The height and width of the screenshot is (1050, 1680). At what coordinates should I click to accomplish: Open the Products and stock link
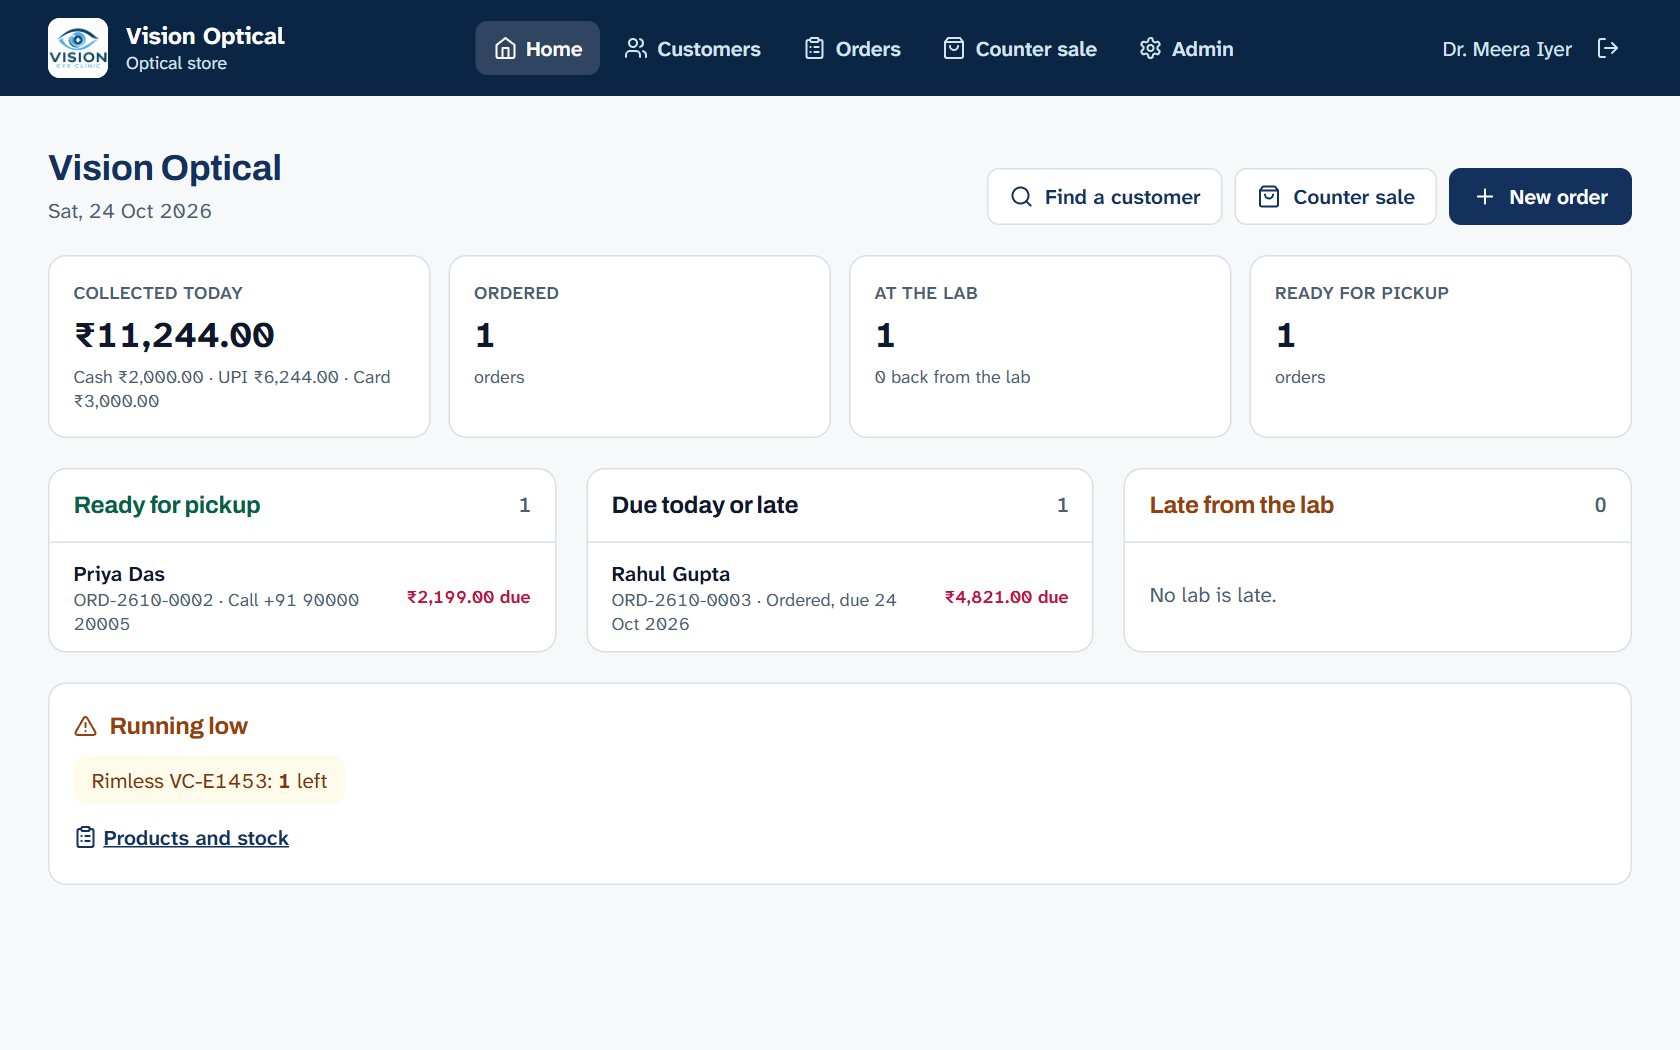[x=196, y=838]
